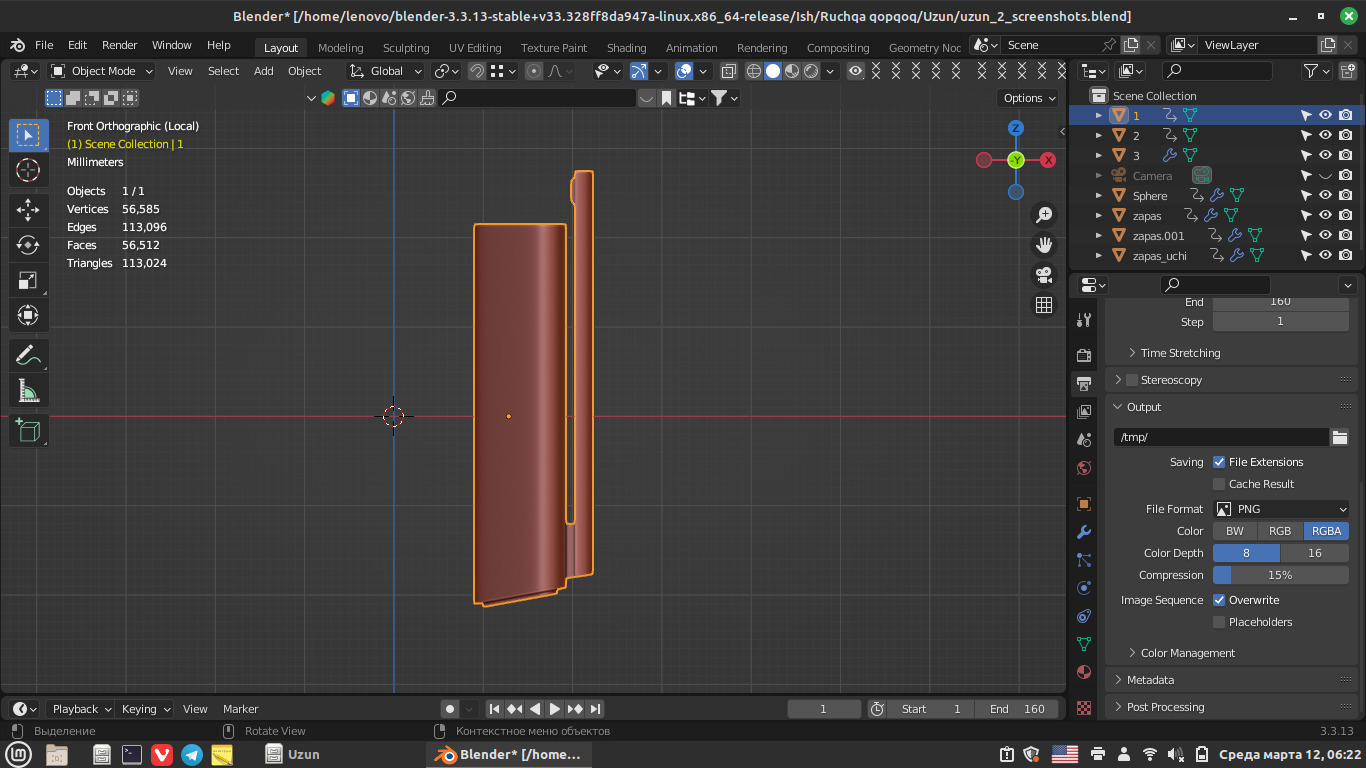Browse output folder with the folder icon
The height and width of the screenshot is (768, 1366).
click(1340, 437)
